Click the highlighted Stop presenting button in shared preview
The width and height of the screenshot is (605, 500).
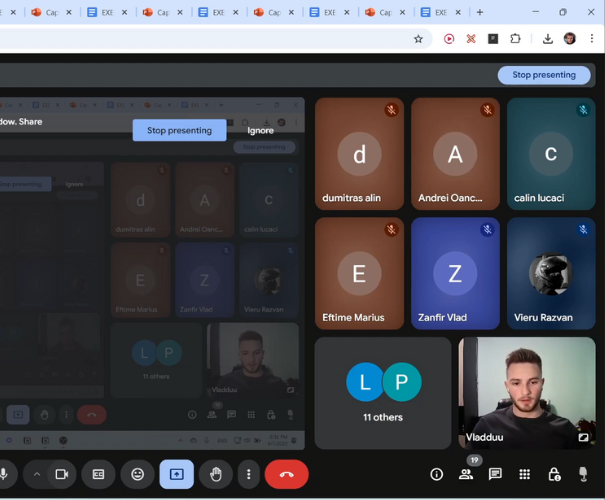pos(179,130)
